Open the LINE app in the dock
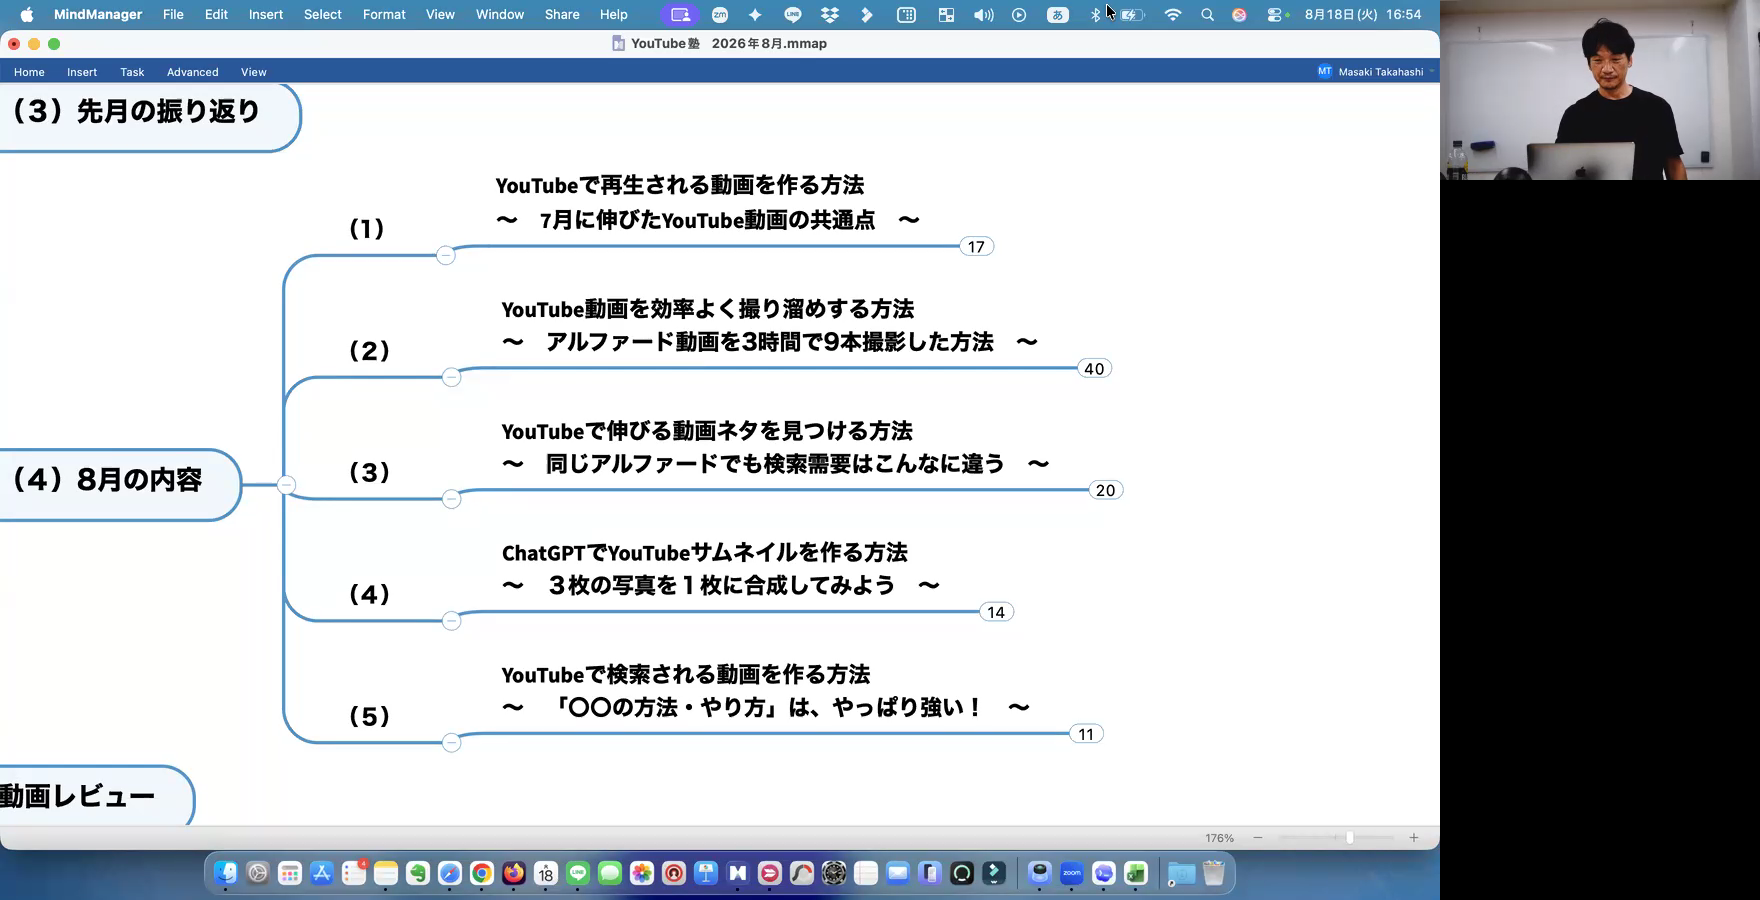Screen dimensions: 1760x900 coord(578,873)
